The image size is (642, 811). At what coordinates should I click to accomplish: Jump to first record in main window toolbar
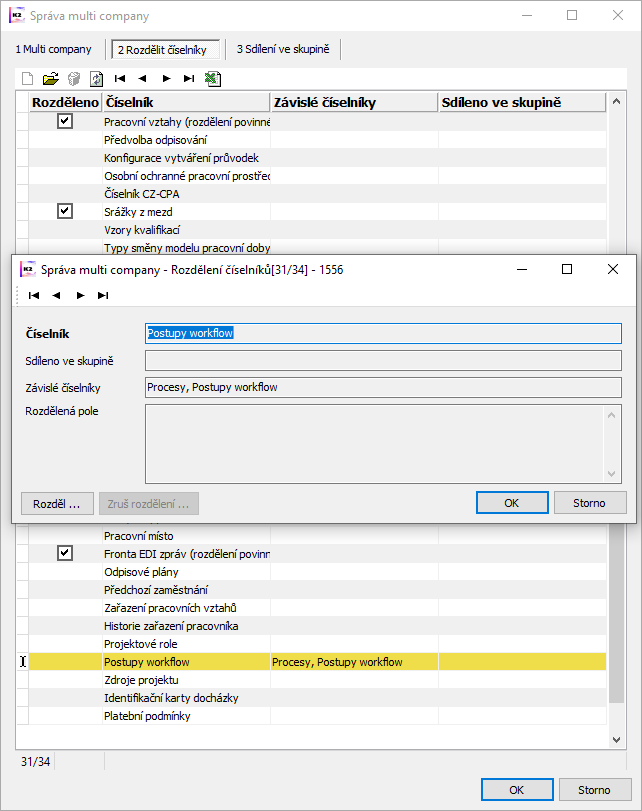click(120, 79)
